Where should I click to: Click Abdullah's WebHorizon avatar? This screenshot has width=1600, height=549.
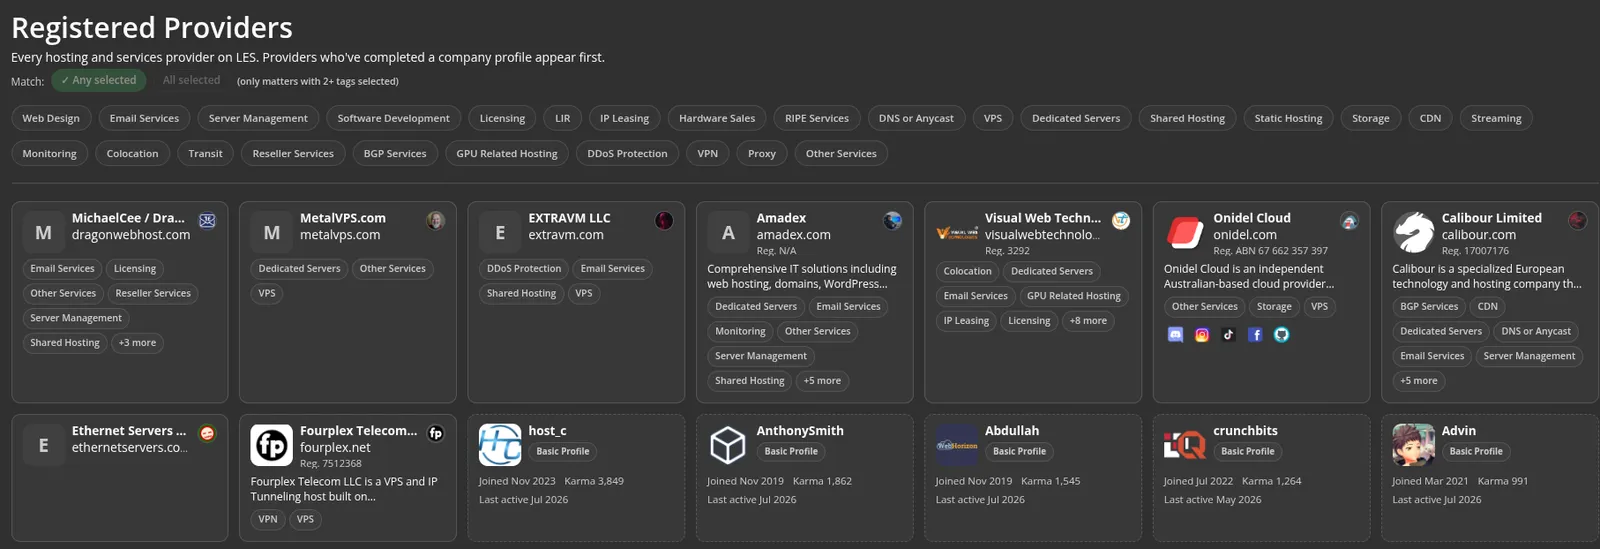[957, 445]
